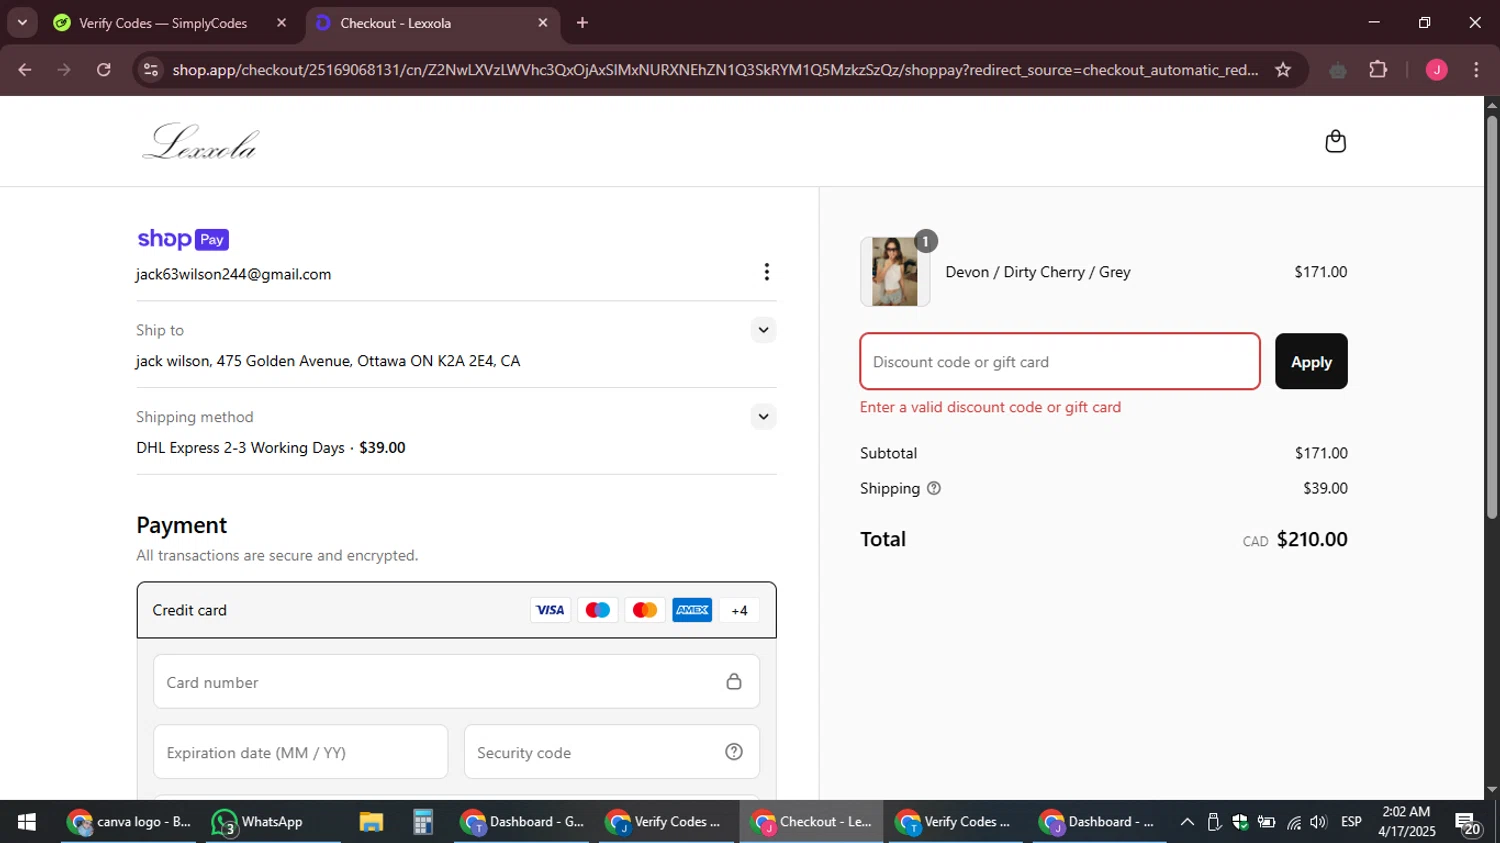Open the Chrome three-dot menu
The image size is (1500, 843).
pos(1476,70)
